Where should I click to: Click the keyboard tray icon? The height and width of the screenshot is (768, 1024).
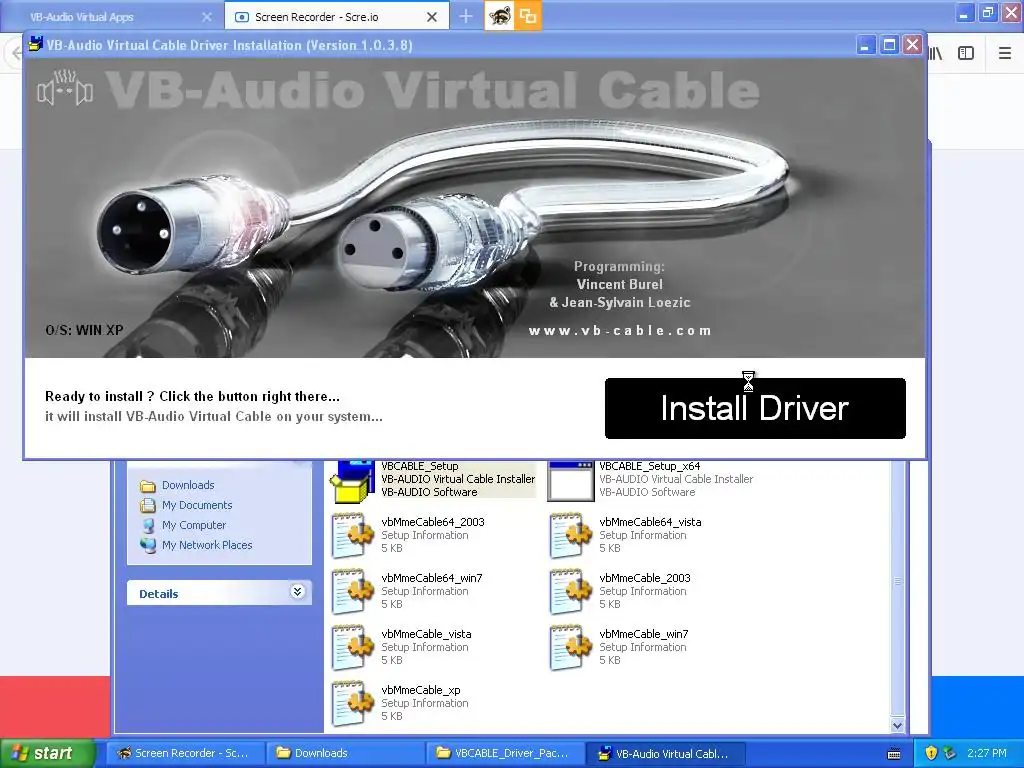coord(894,754)
